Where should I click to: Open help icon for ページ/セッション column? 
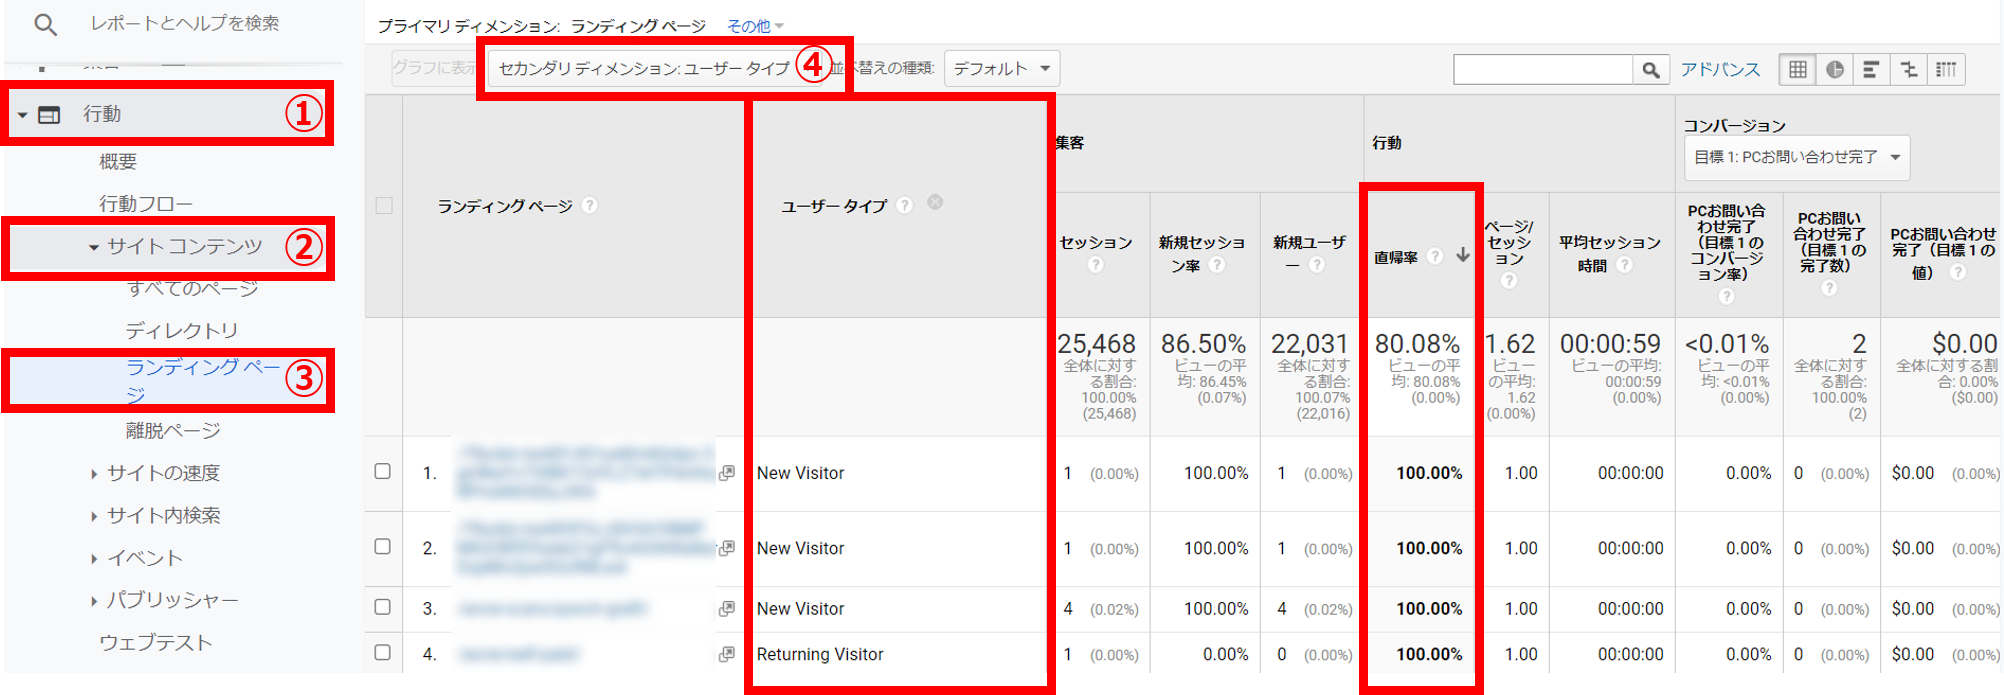[x=1509, y=281]
